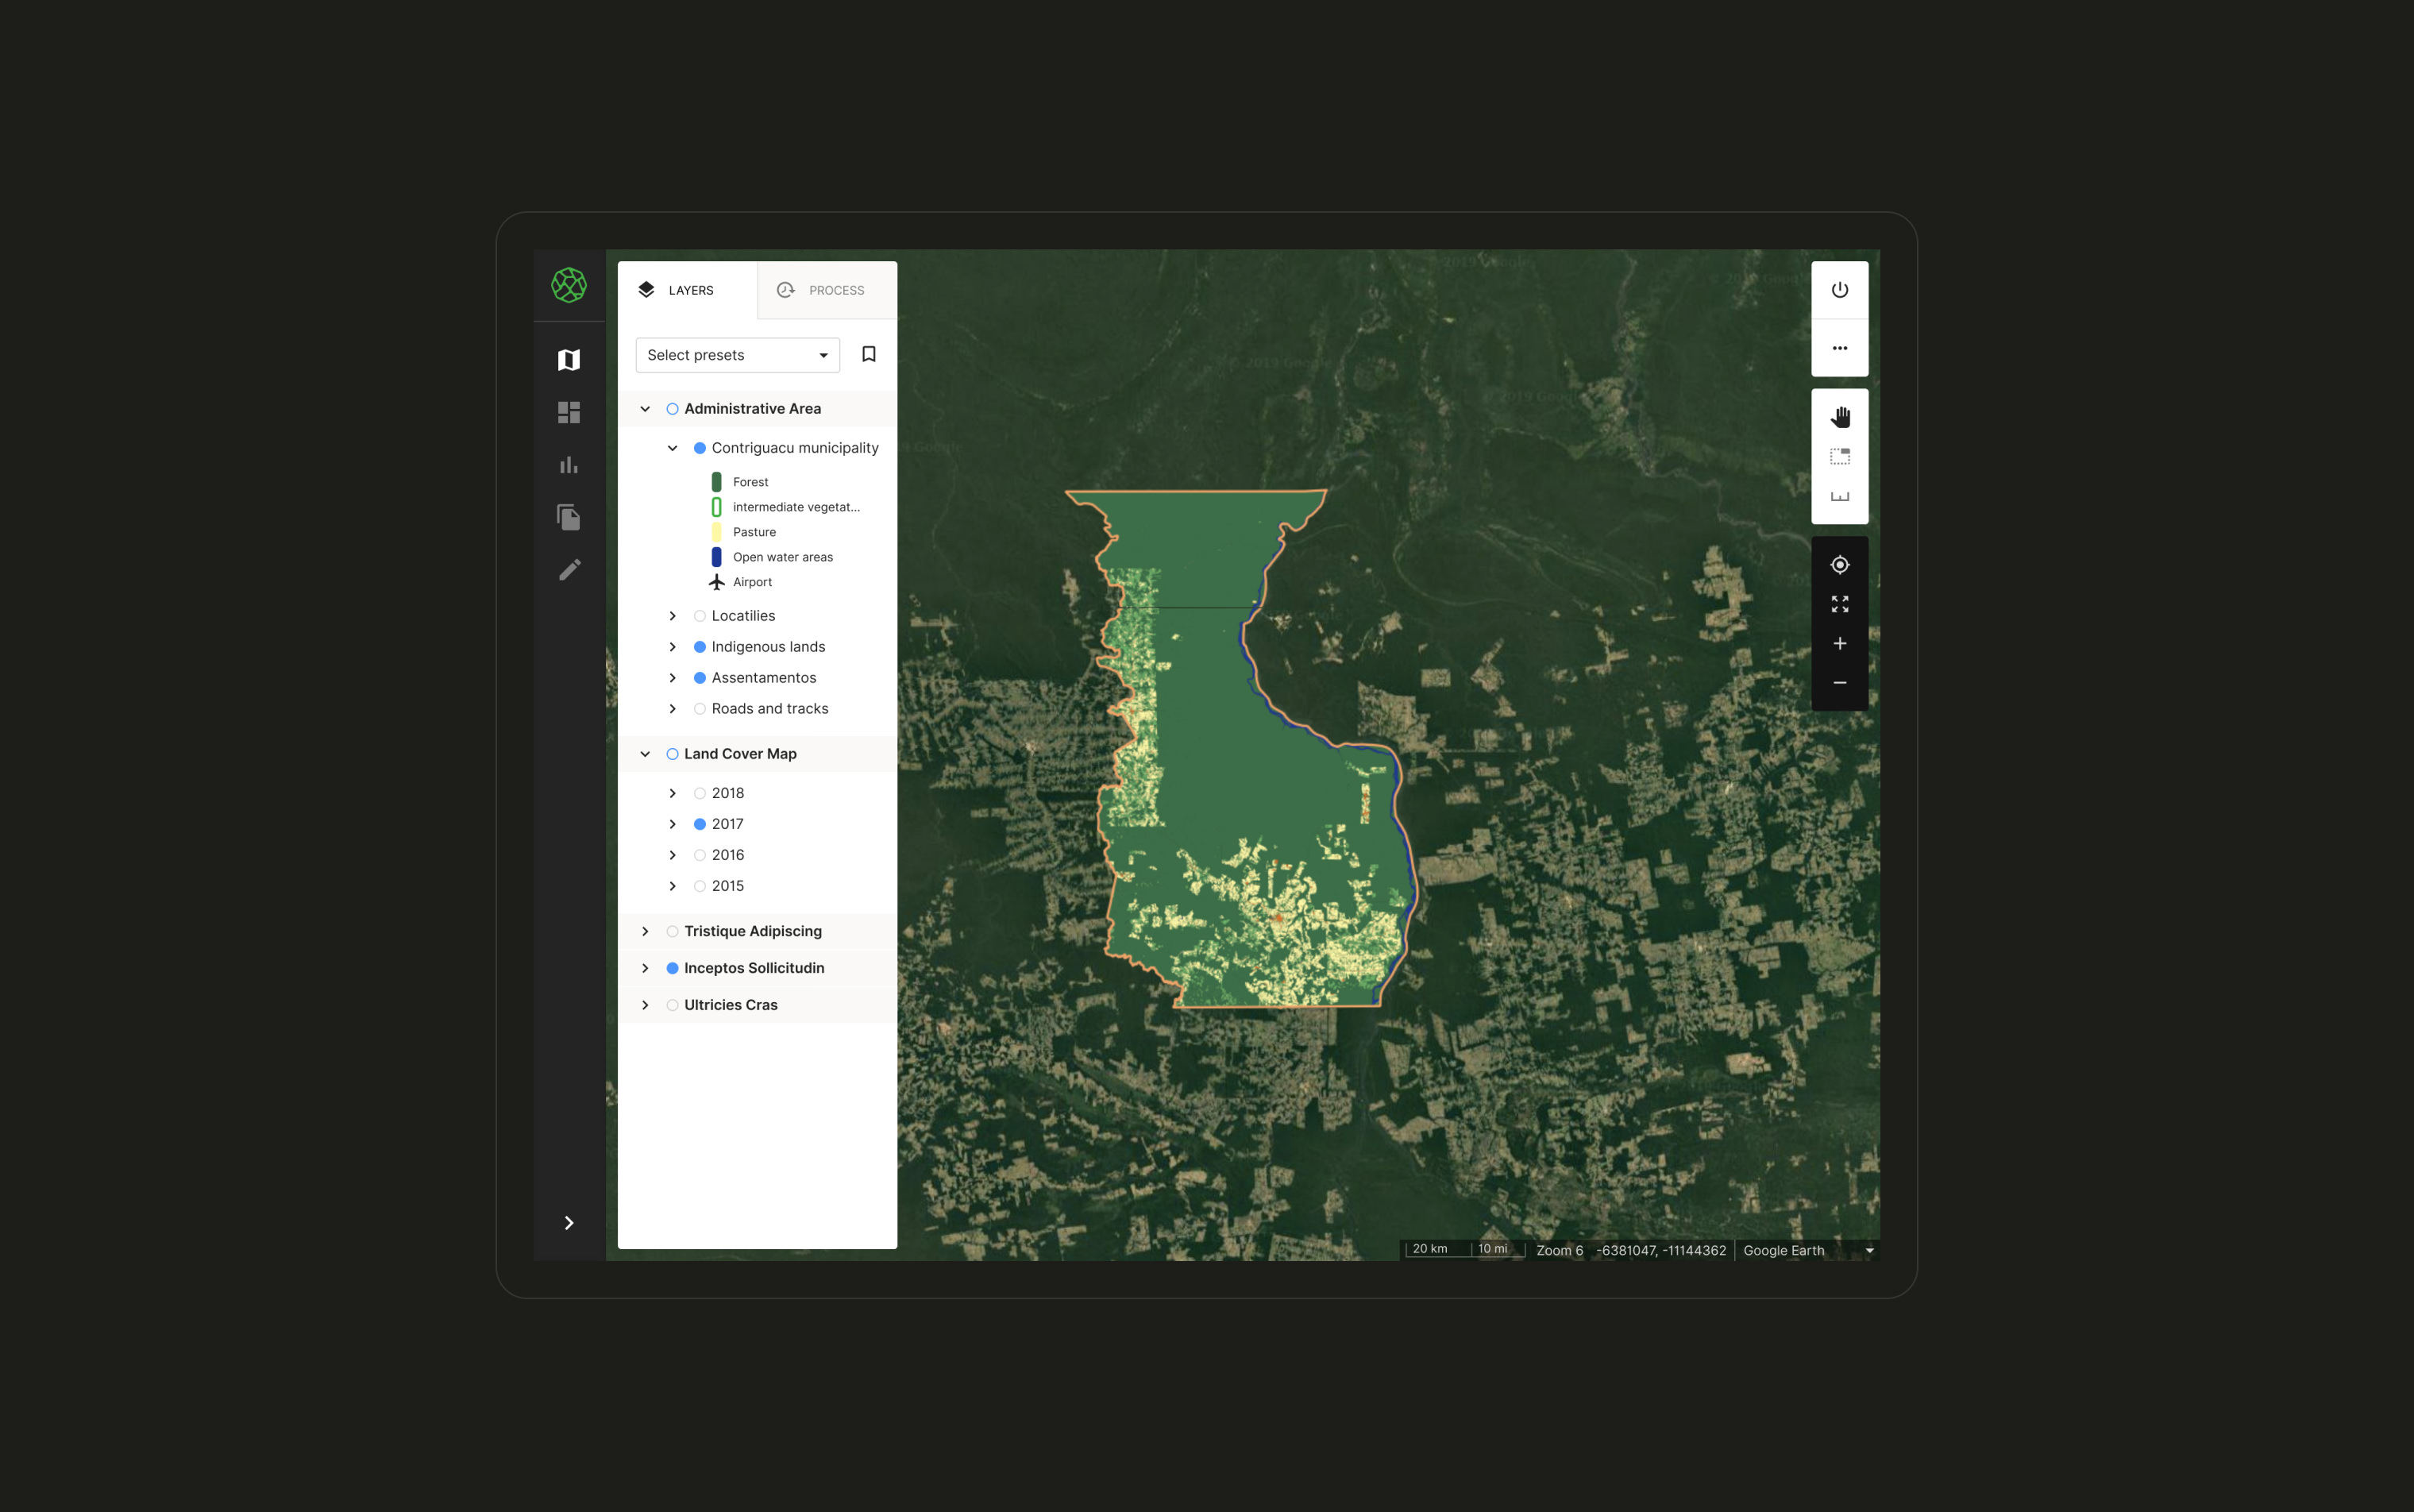Click the power/reset icon in toolbar
Image resolution: width=2414 pixels, height=1512 pixels.
[1841, 289]
